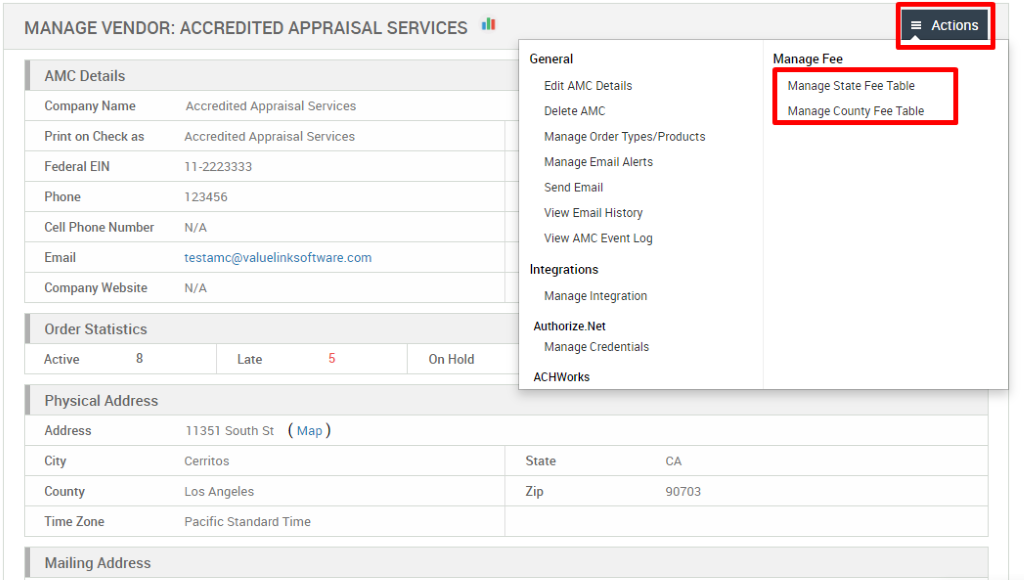Click the ACHWorks group heading
1024x580 pixels.
tap(562, 377)
